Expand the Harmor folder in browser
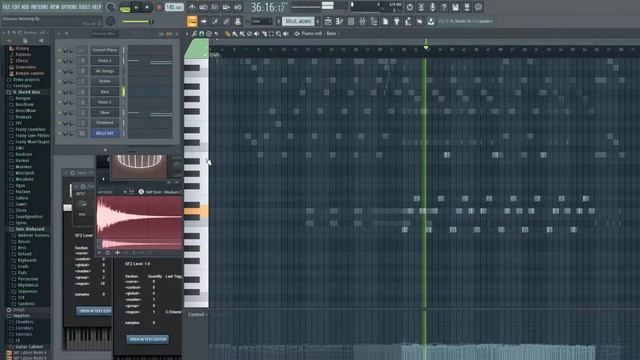 click(23, 160)
